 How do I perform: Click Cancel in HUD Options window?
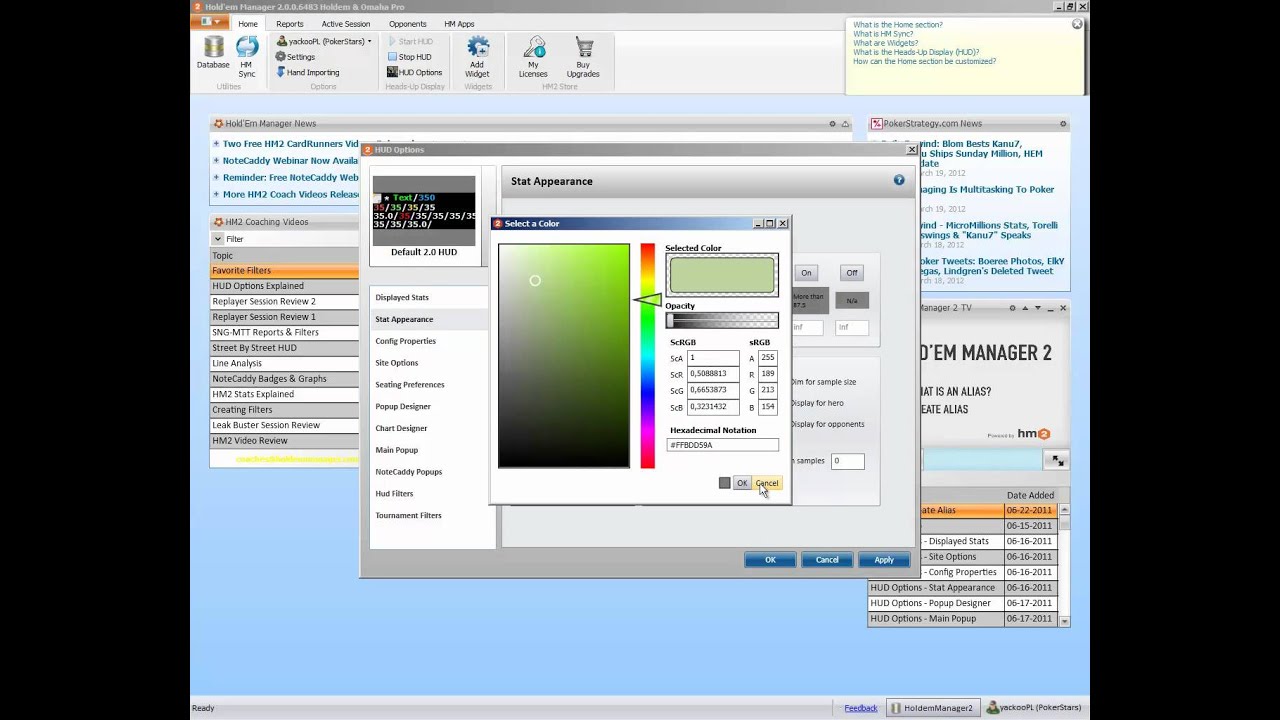pos(827,560)
